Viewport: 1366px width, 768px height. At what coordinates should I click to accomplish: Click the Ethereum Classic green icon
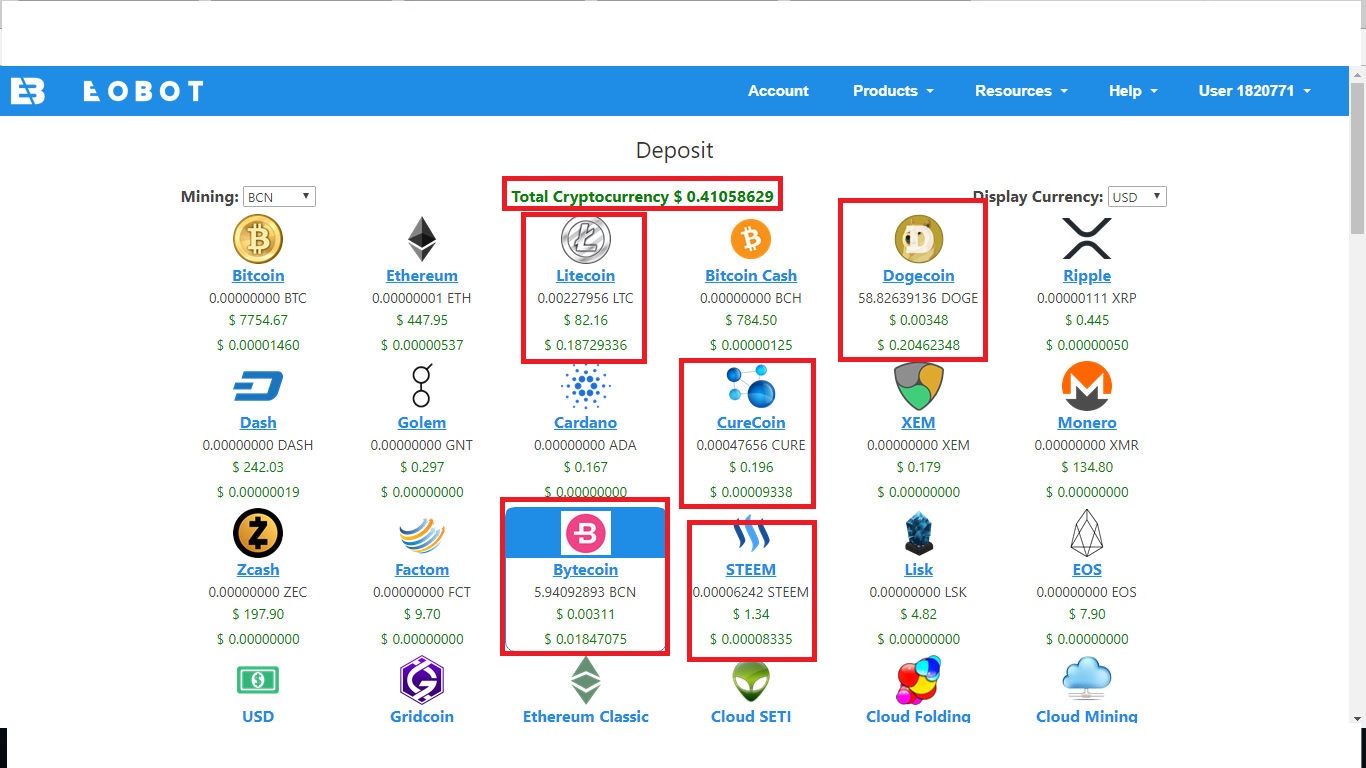586,681
